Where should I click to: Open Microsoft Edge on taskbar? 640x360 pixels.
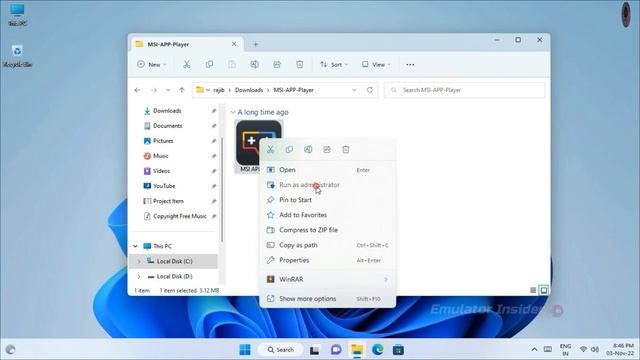(378, 350)
